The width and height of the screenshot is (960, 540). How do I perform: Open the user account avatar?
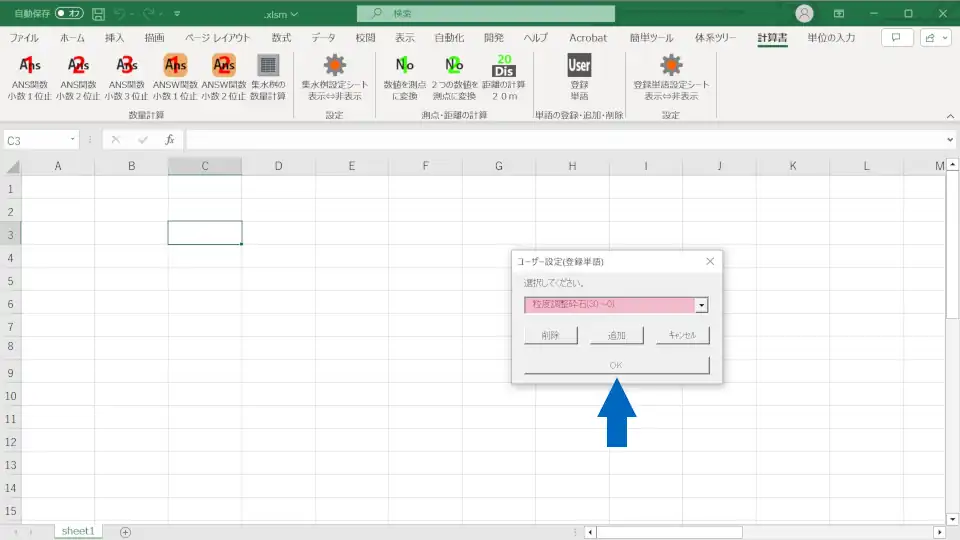pos(804,13)
